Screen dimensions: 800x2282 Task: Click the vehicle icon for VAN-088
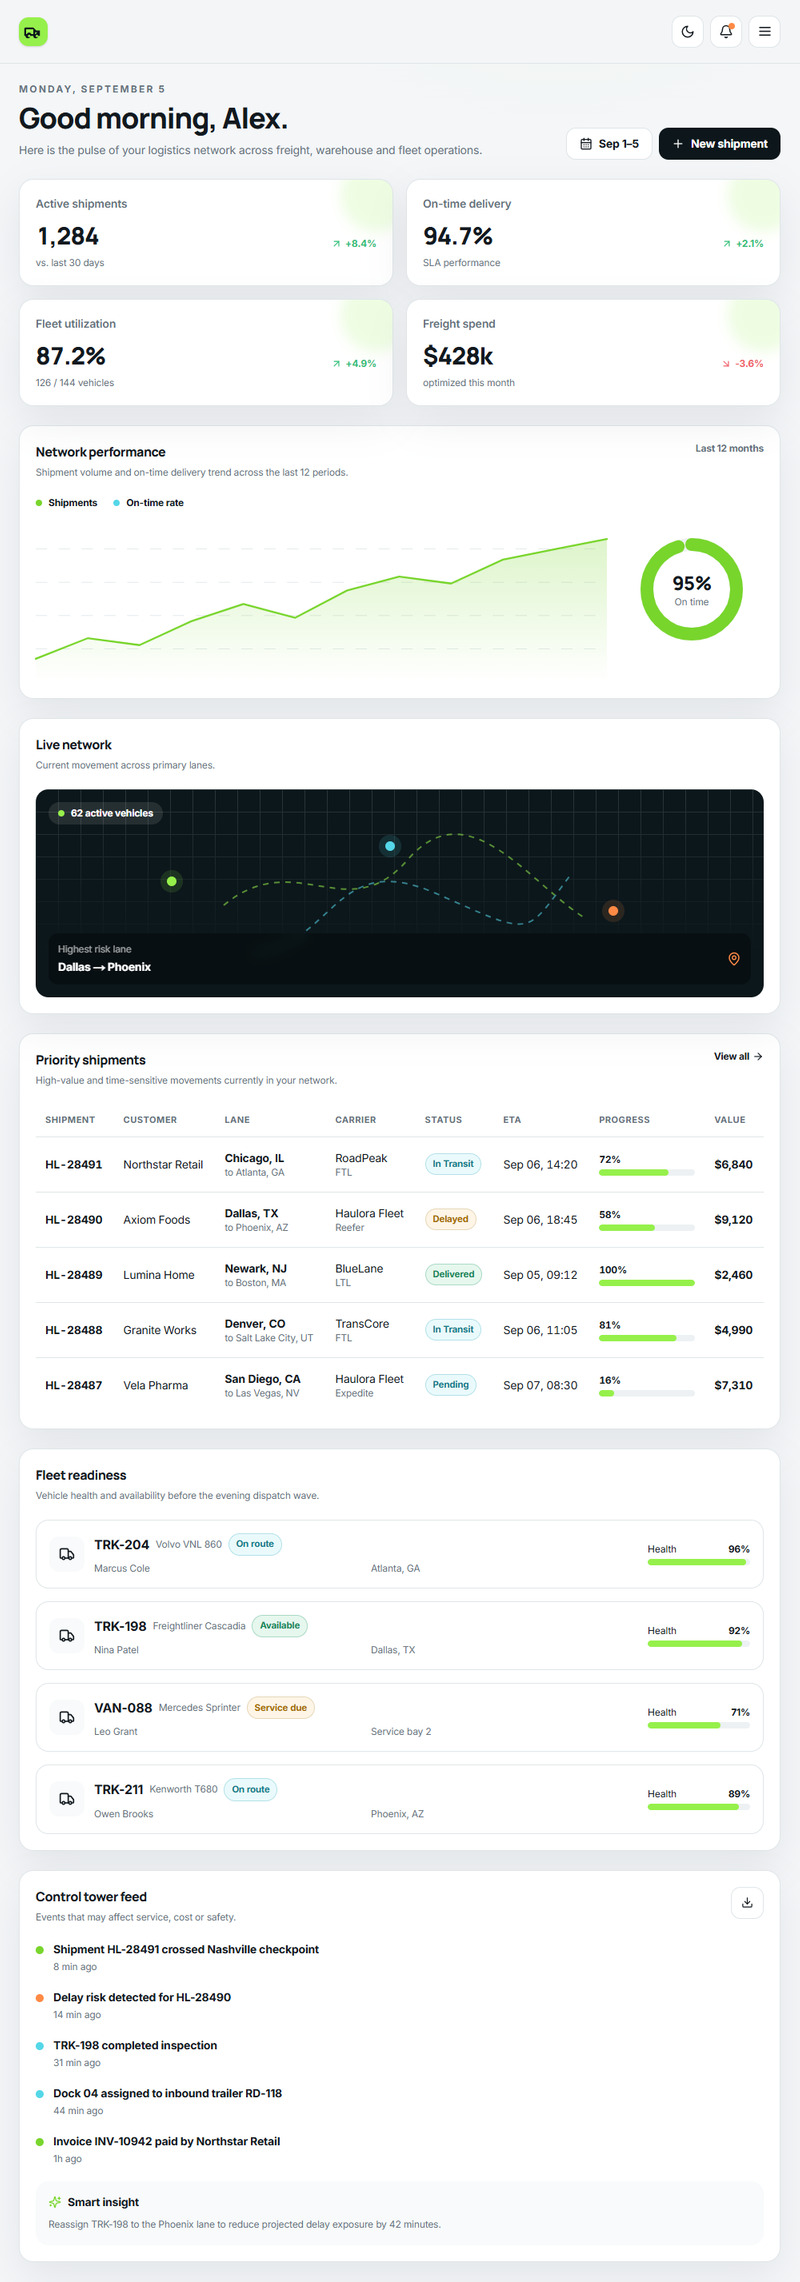point(67,1718)
